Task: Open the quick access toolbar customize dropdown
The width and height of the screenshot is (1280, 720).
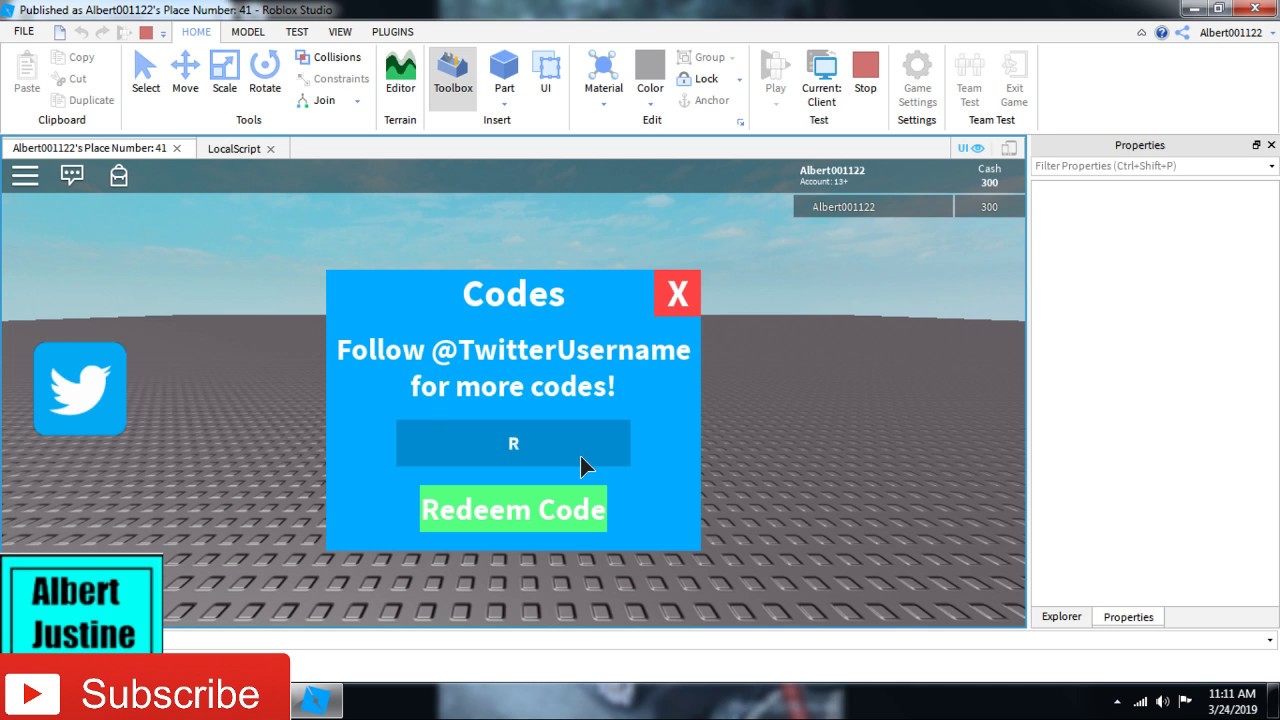Action: tap(163, 34)
